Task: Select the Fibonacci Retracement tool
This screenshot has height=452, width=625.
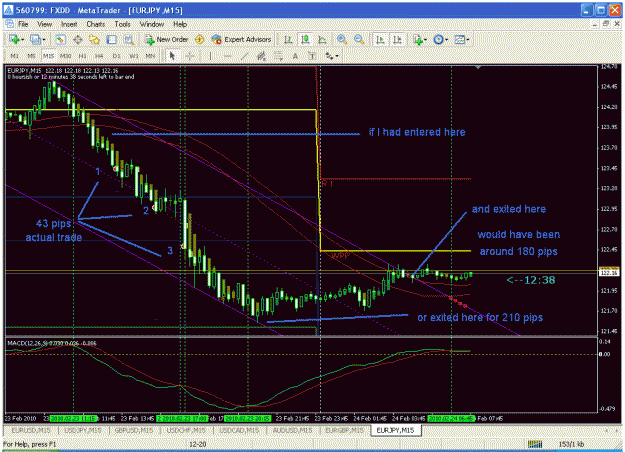Action: [x=278, y=56]
